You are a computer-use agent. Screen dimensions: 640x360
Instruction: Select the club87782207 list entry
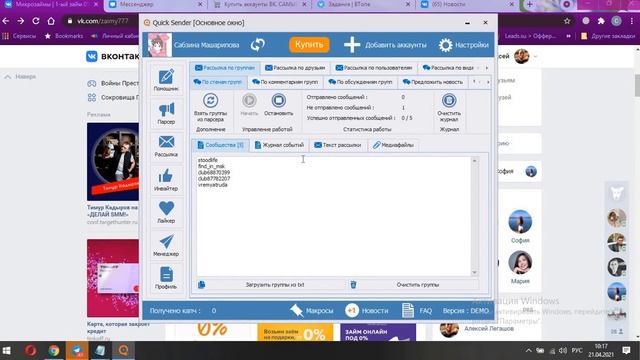pyautogui.click(x=214, y=178)
